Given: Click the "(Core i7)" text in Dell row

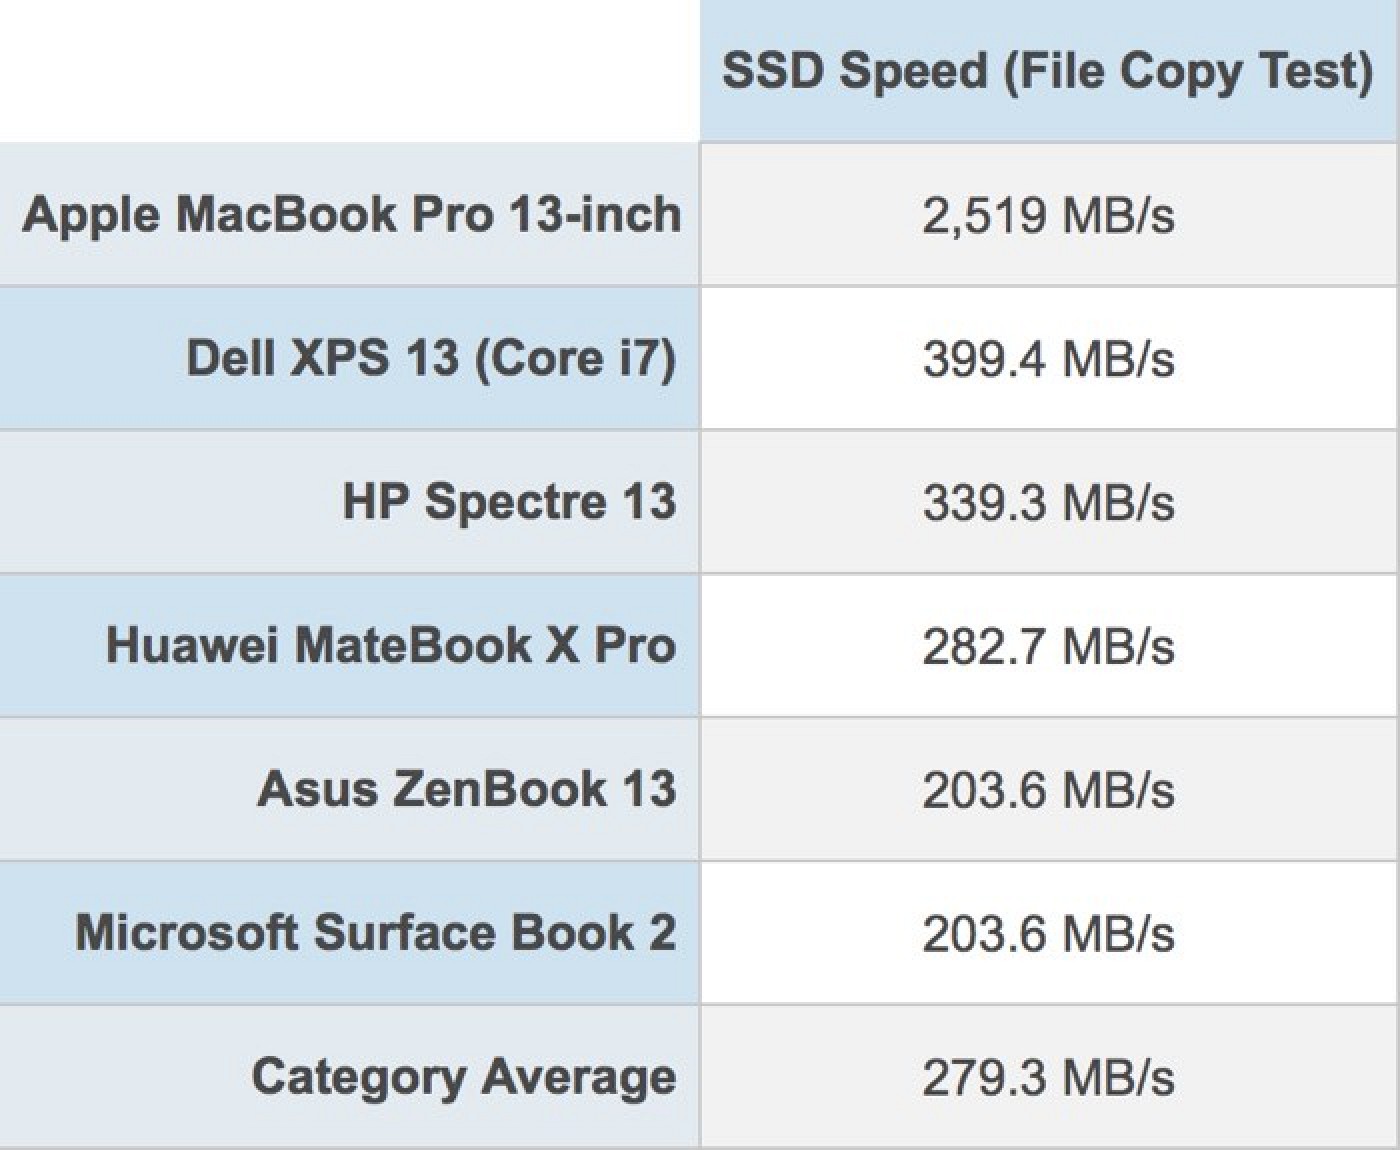Looking at the screenshot, I should point(574,358).
